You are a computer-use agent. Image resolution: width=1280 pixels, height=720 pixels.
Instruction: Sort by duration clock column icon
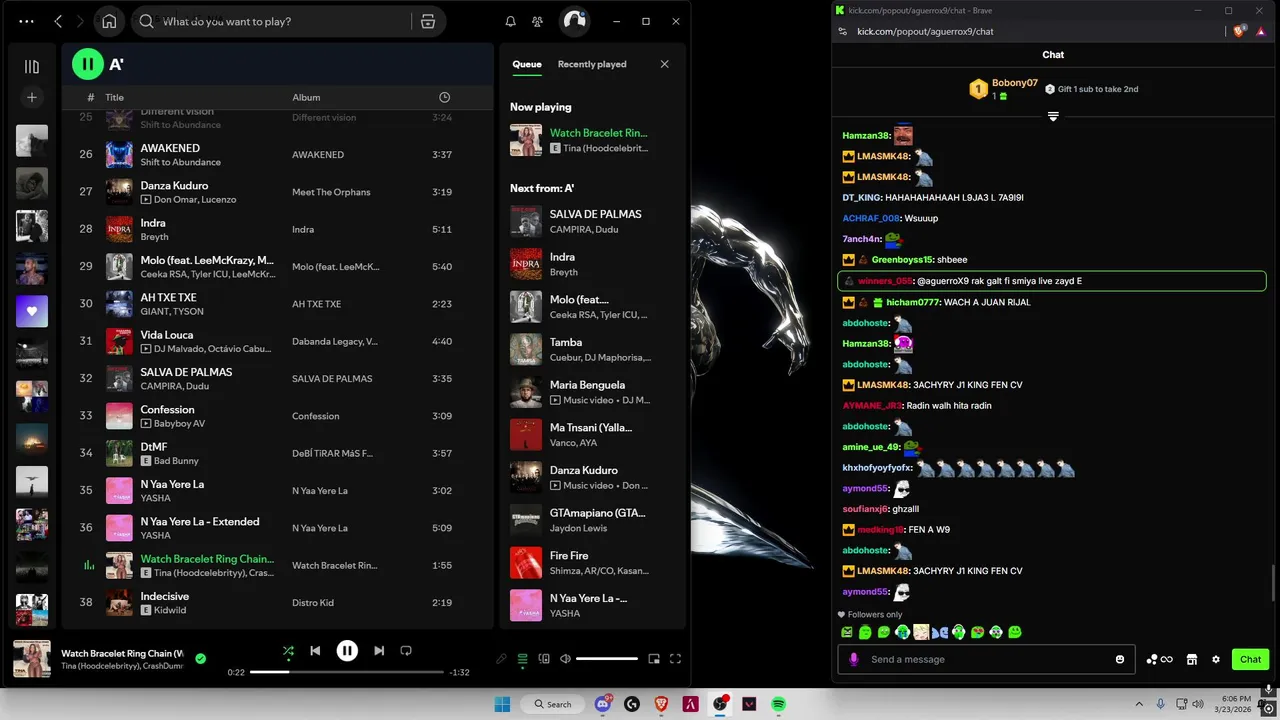444,97
